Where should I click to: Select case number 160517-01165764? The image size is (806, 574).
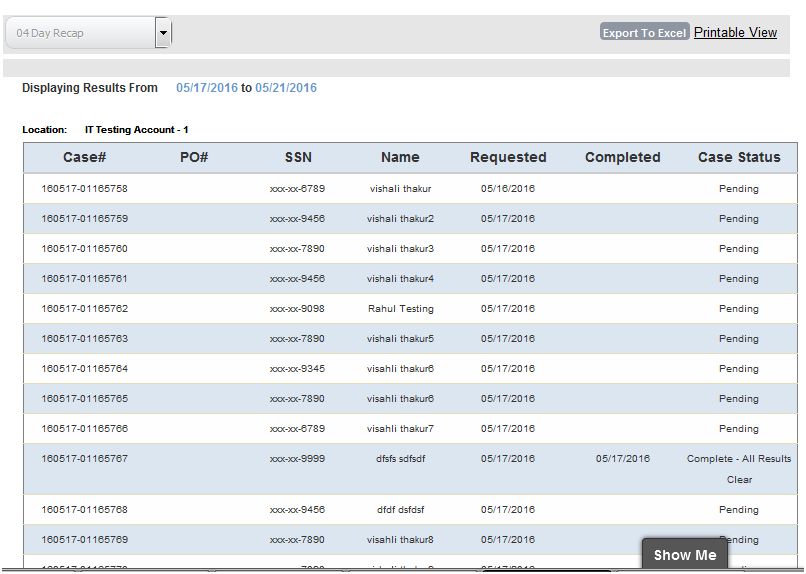(84, 368)
